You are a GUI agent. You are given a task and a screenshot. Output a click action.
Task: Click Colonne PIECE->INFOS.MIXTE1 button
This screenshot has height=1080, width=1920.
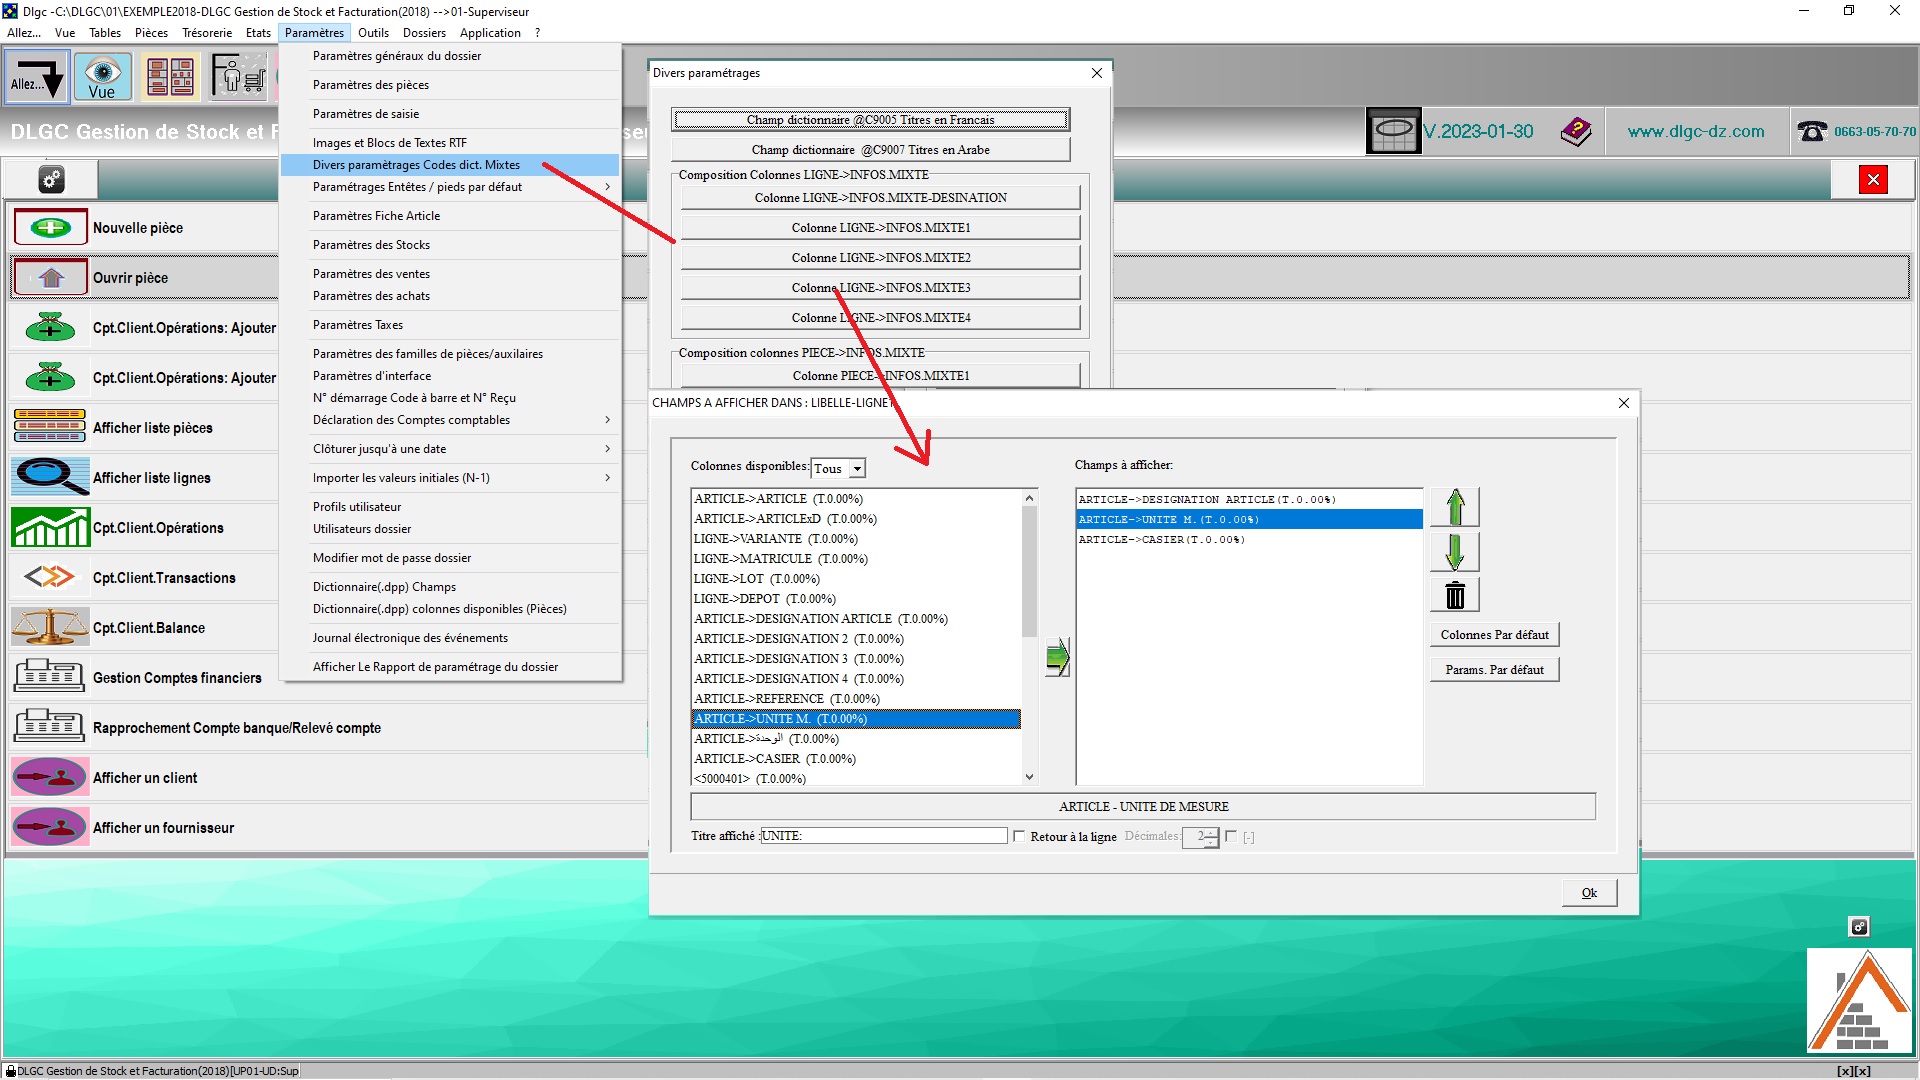pyautogui.click(x=880, y=376)
